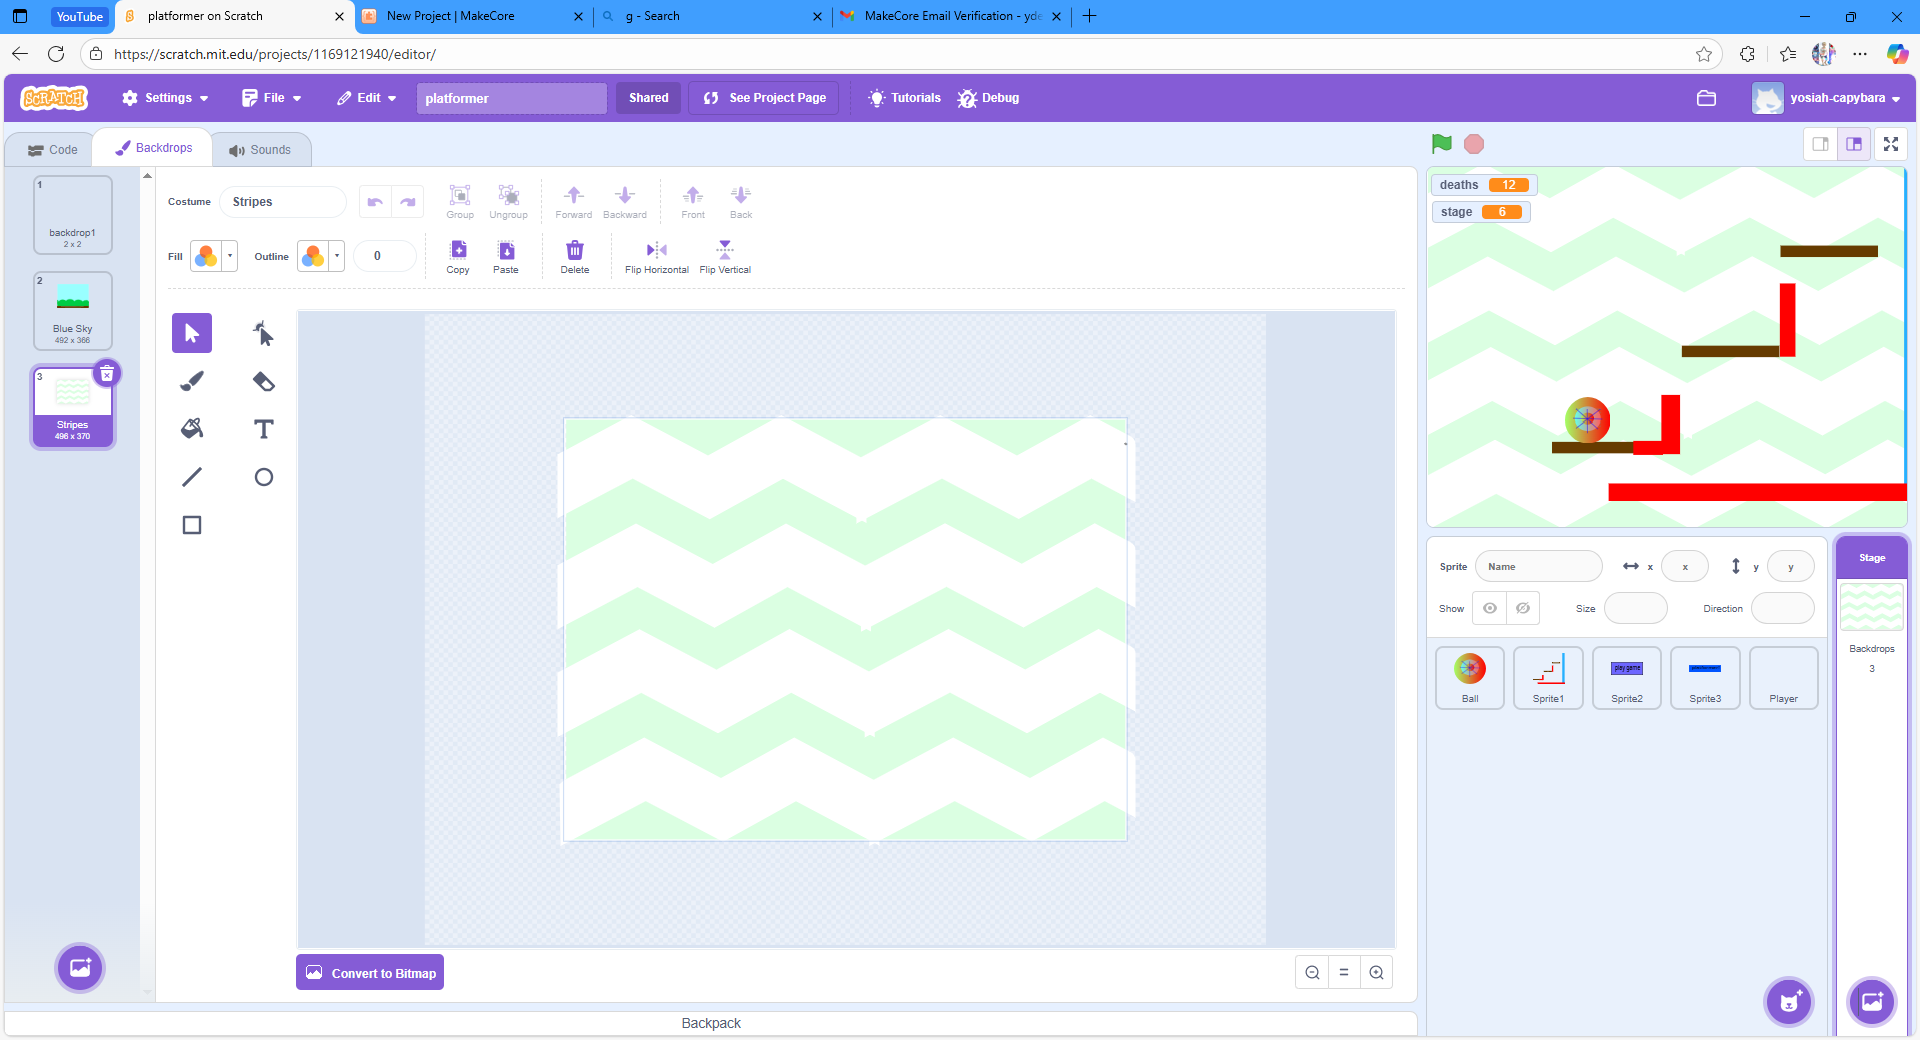Click the Shared button
The height and width of the screenshot is (1040, 1920).
click(x=649, y=98)
